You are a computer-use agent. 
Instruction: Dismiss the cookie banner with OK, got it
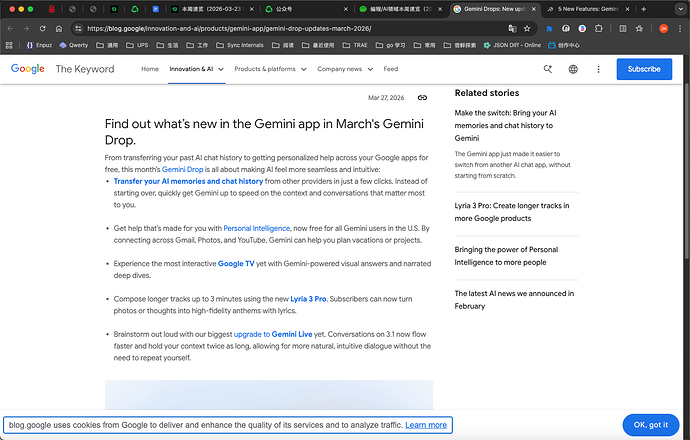[650, 424]
